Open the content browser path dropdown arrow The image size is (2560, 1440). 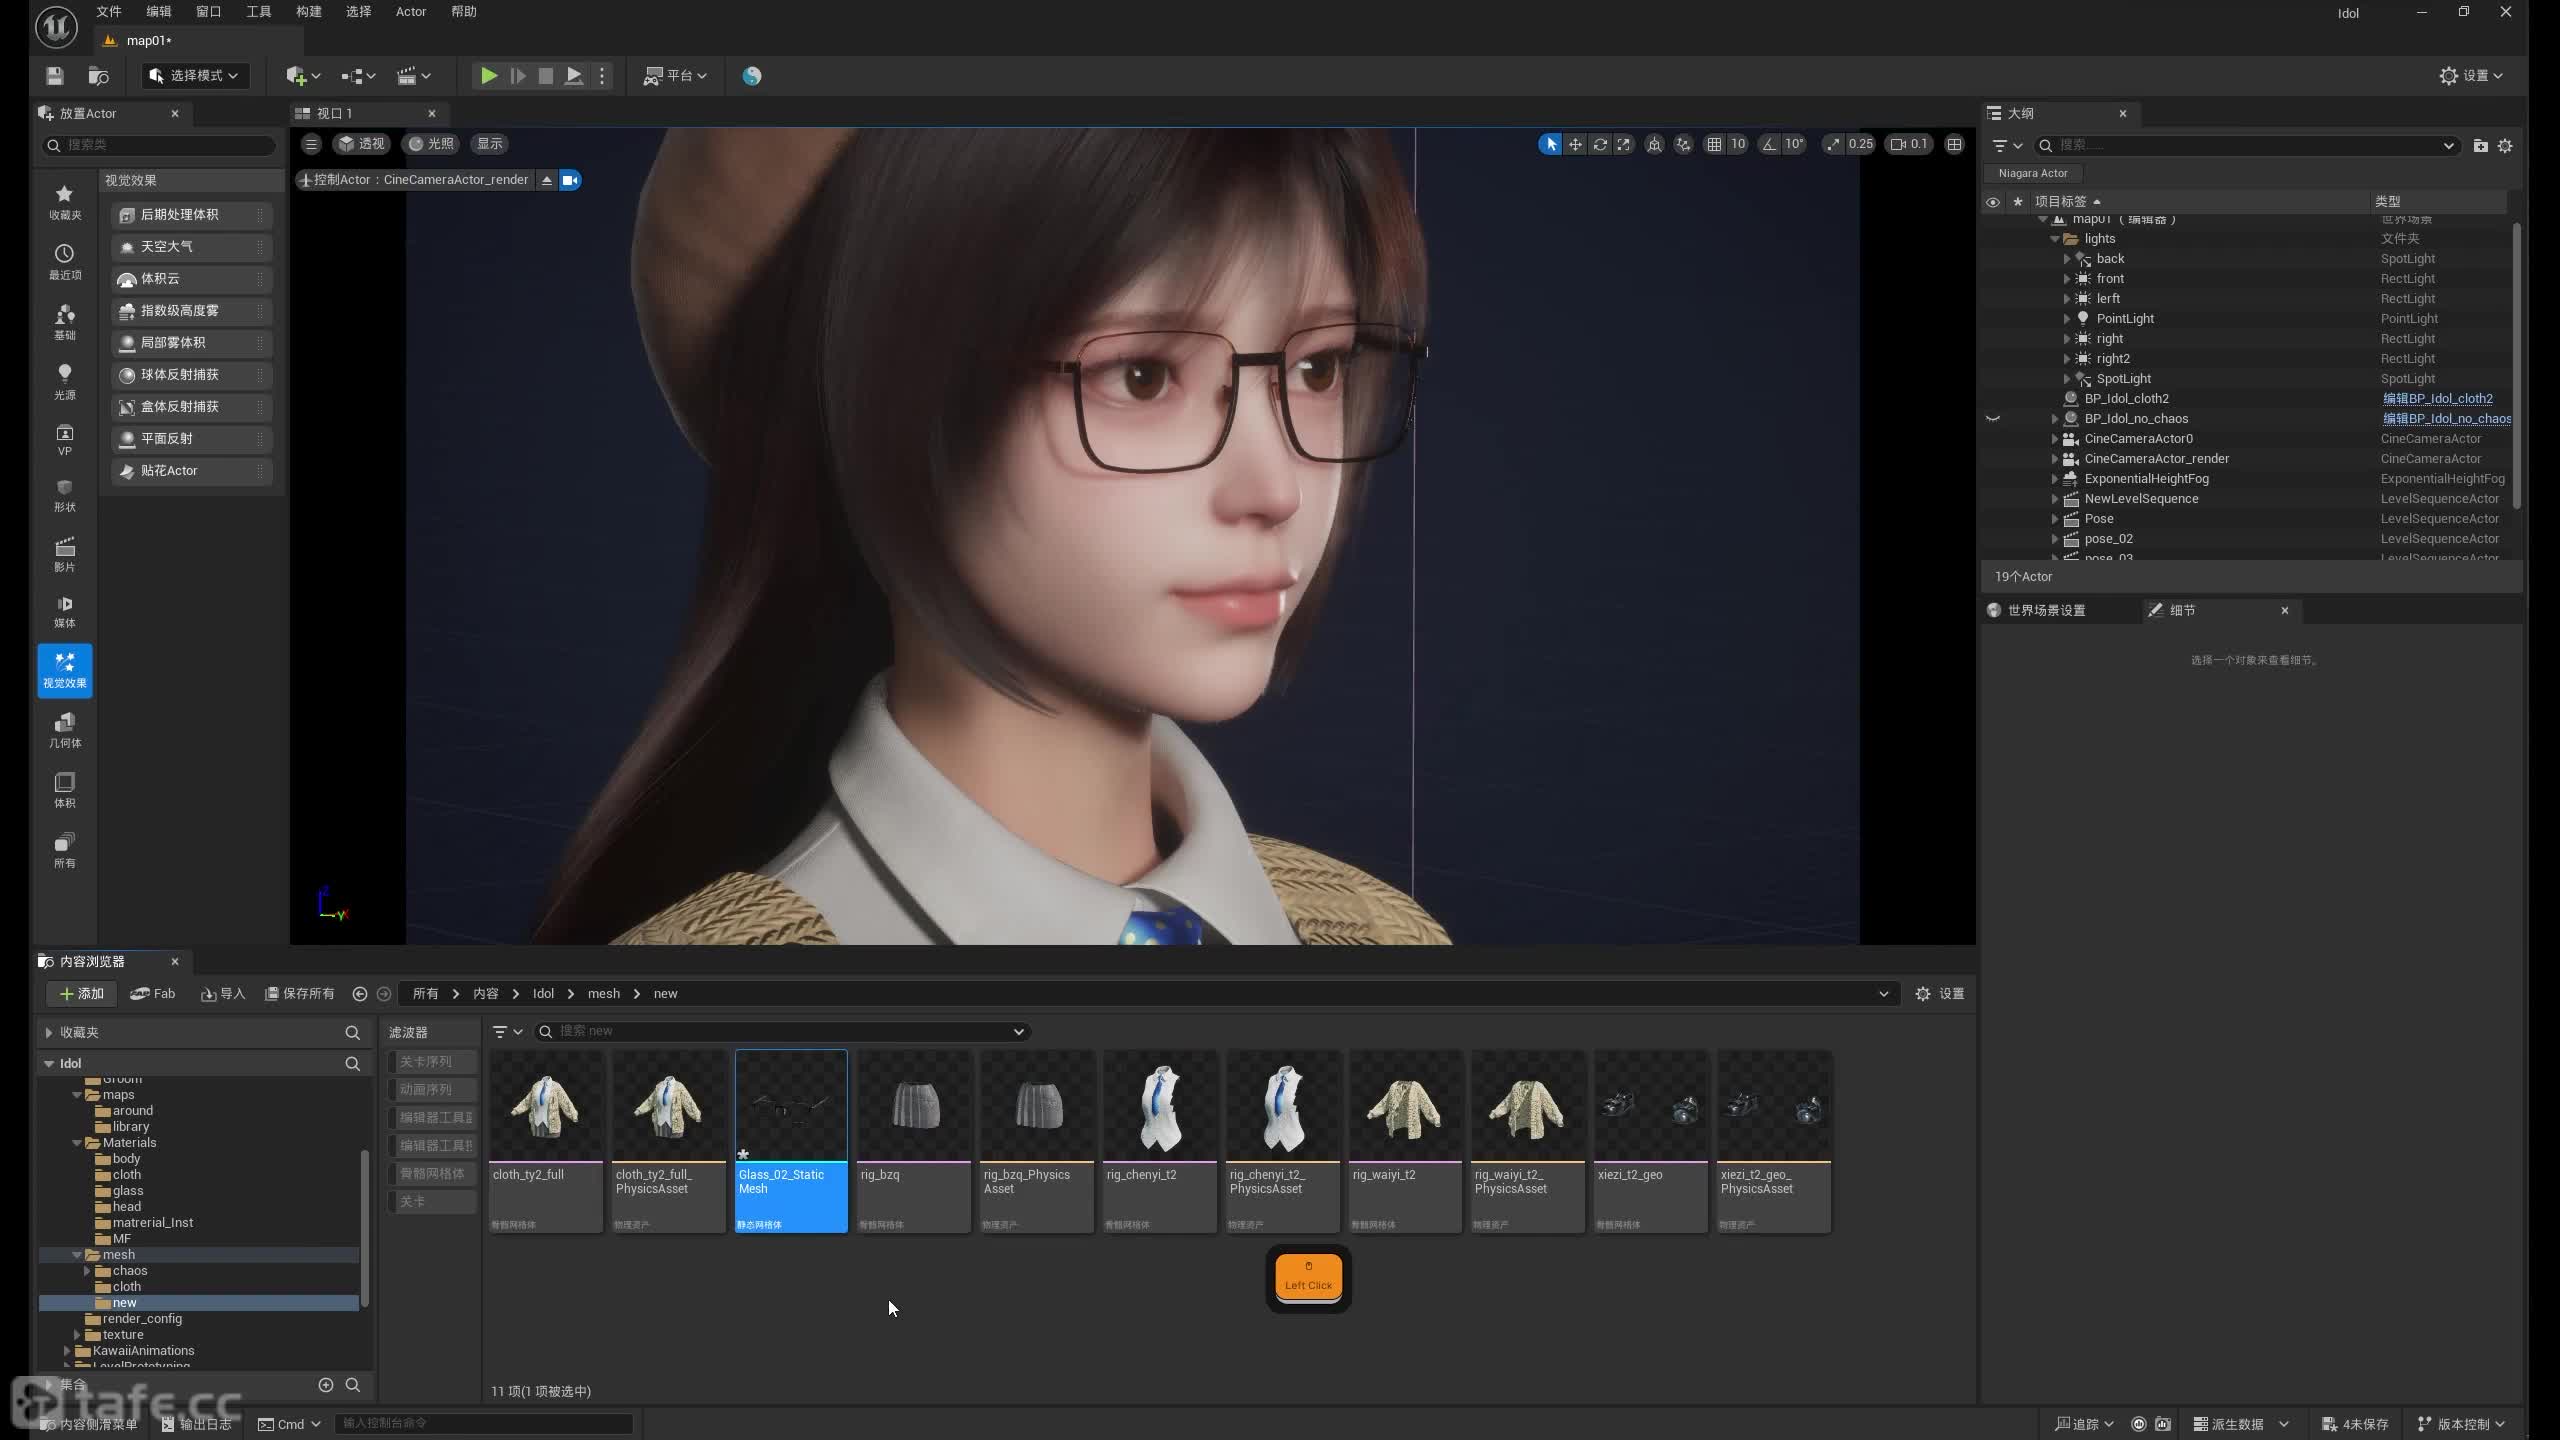[1883, 994]
